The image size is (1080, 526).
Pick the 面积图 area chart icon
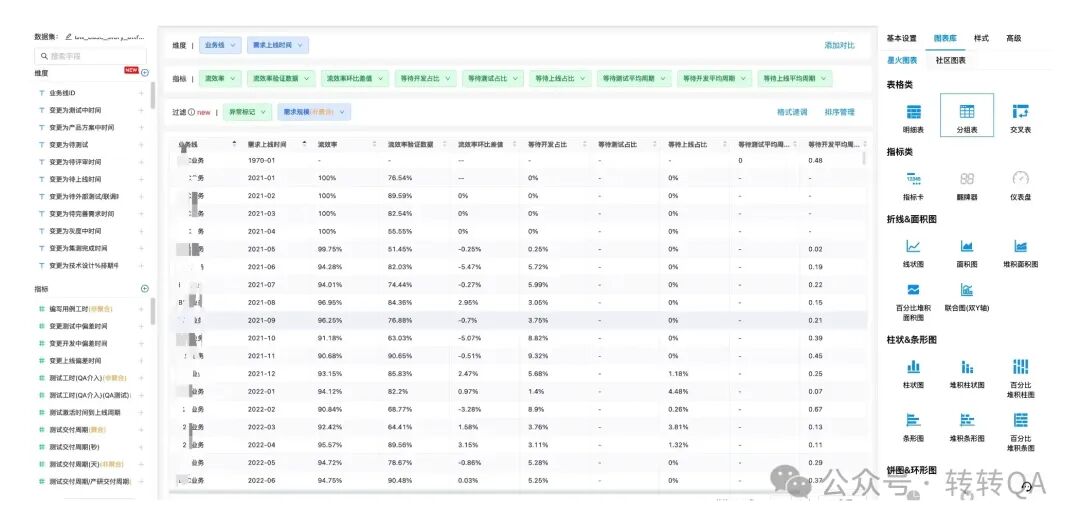coord(967,246)
